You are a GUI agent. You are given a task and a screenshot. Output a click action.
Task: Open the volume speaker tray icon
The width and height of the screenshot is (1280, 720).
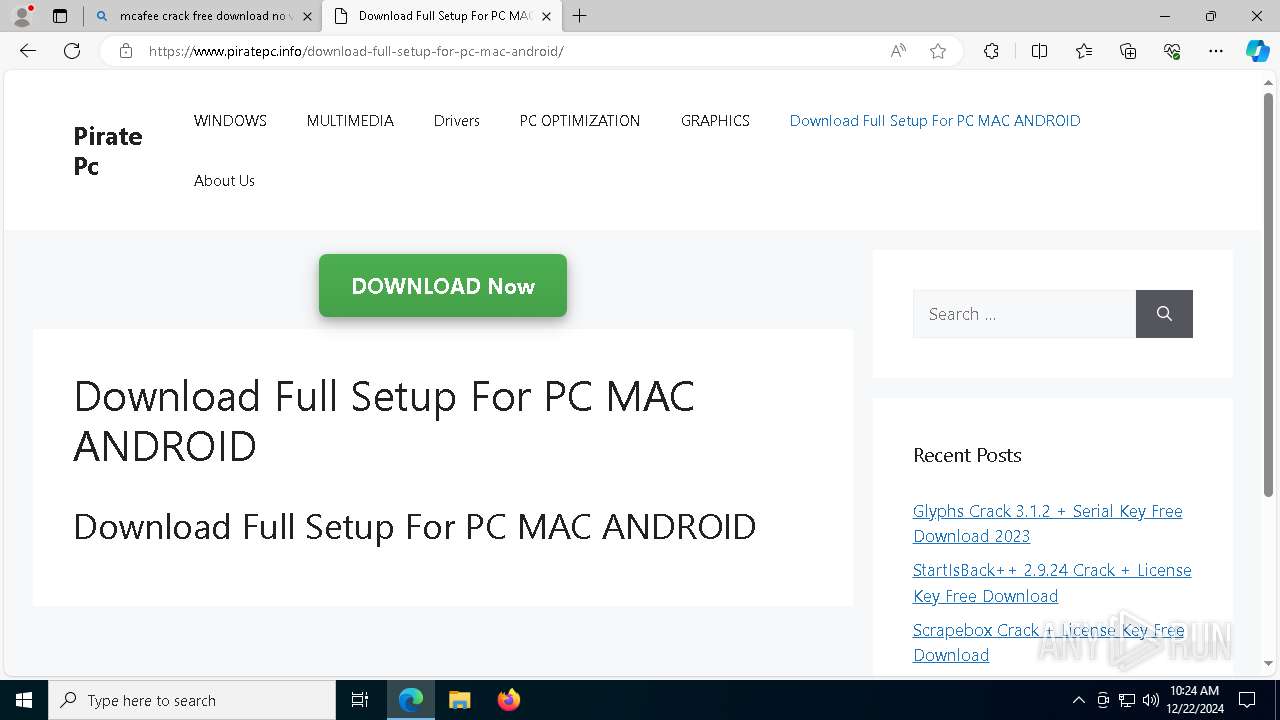tap(1151, 700)
